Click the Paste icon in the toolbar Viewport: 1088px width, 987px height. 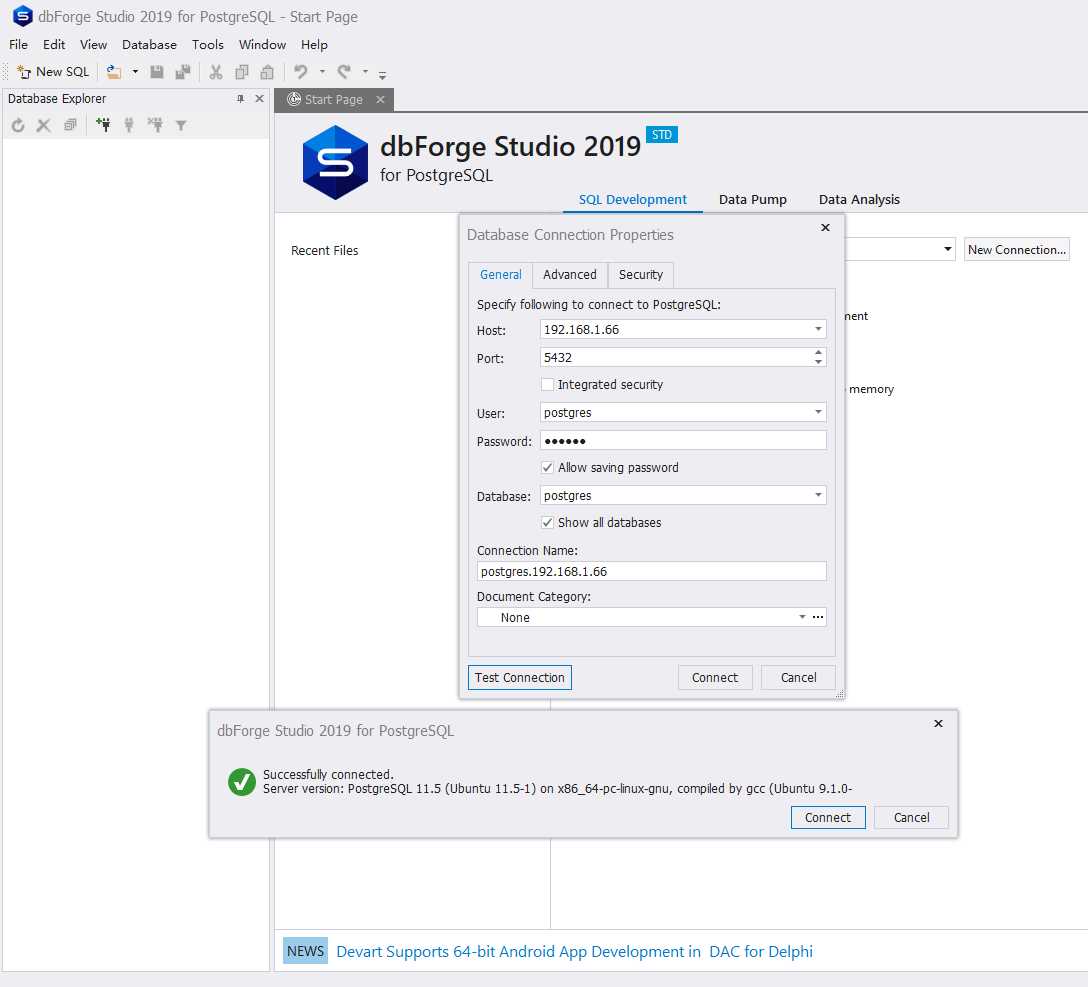click(267, 71)
